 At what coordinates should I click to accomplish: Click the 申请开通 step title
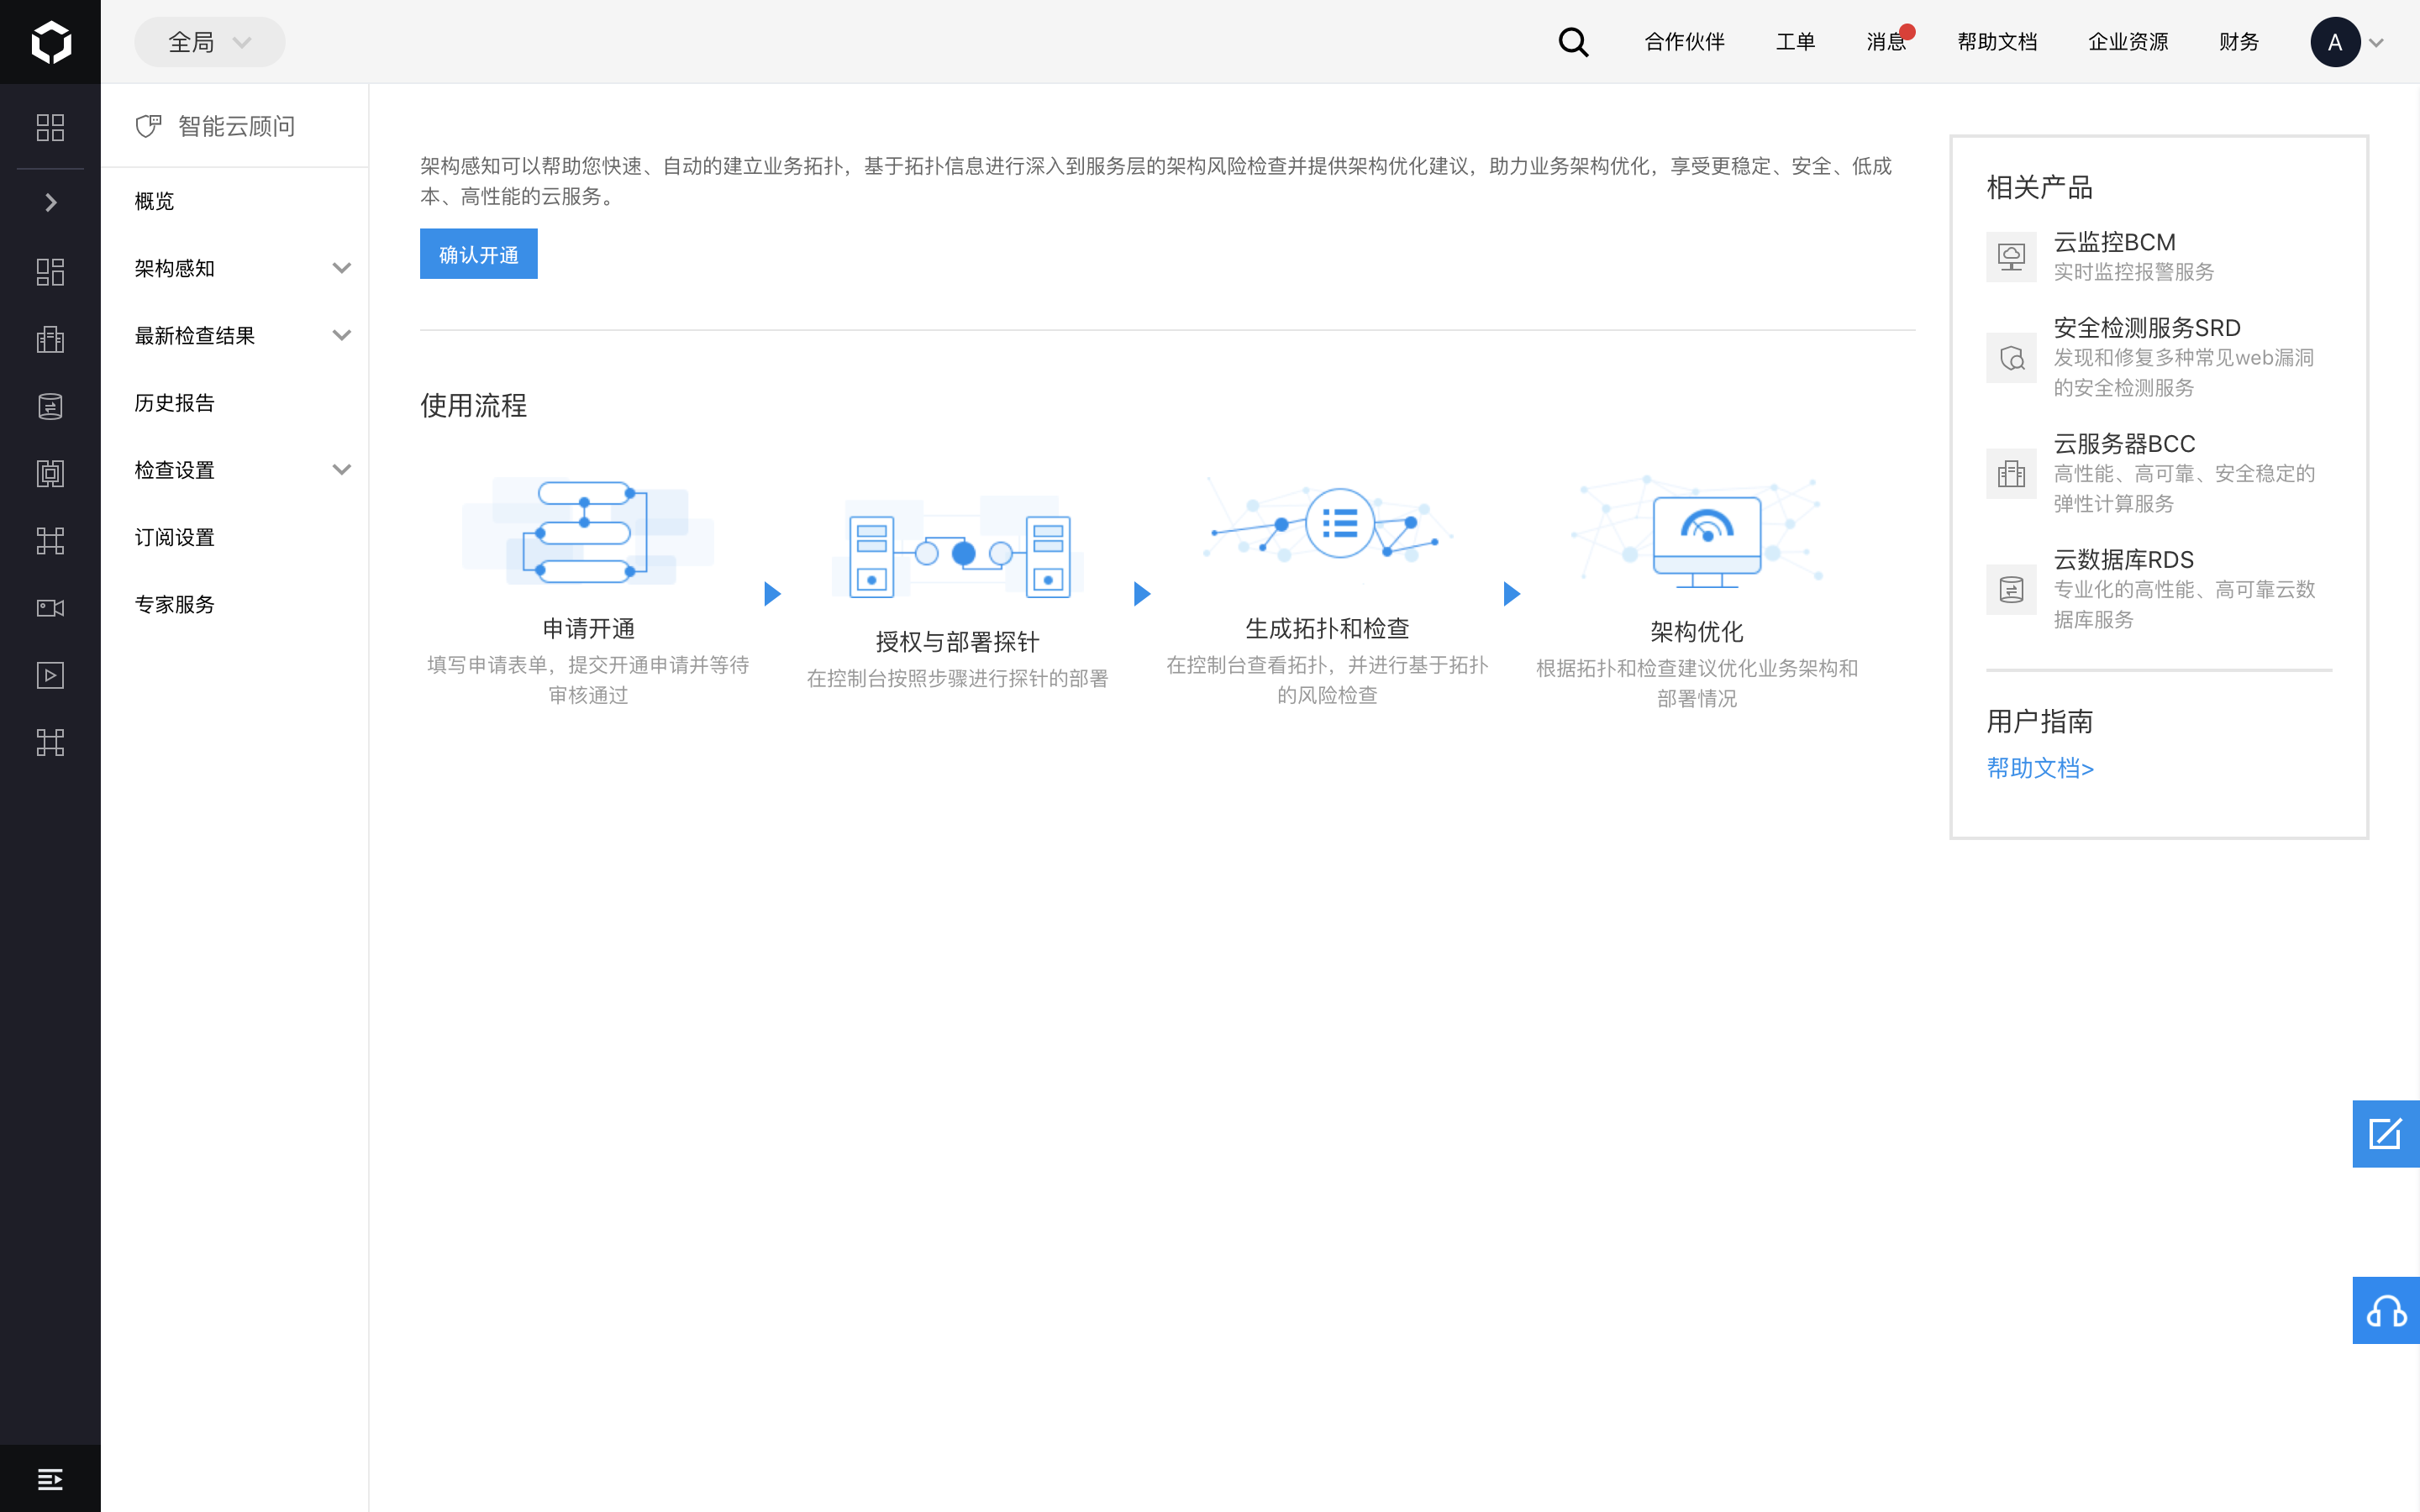click(588, 629)
